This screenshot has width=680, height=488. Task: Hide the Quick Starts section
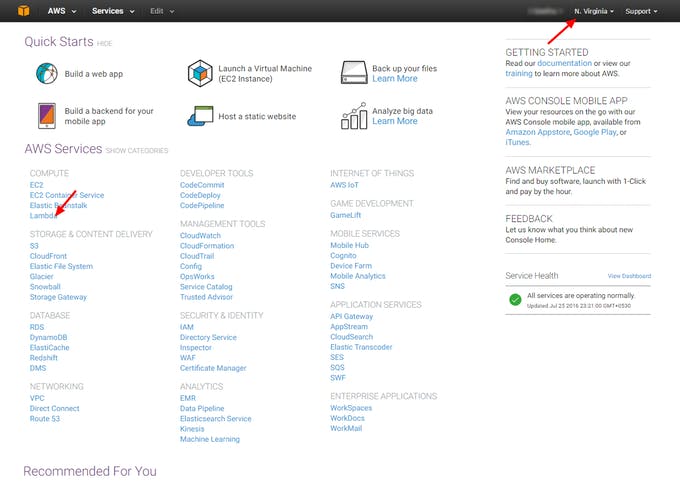point(104,43)
